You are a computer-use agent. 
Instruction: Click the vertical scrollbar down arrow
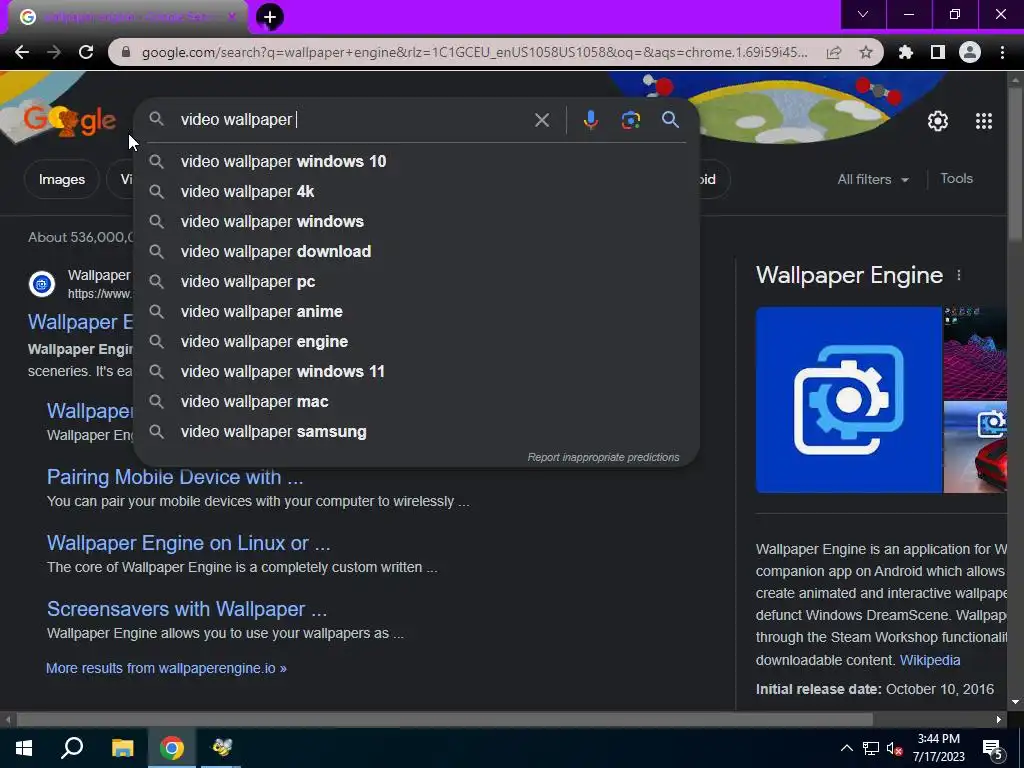tap(1015, 702)
